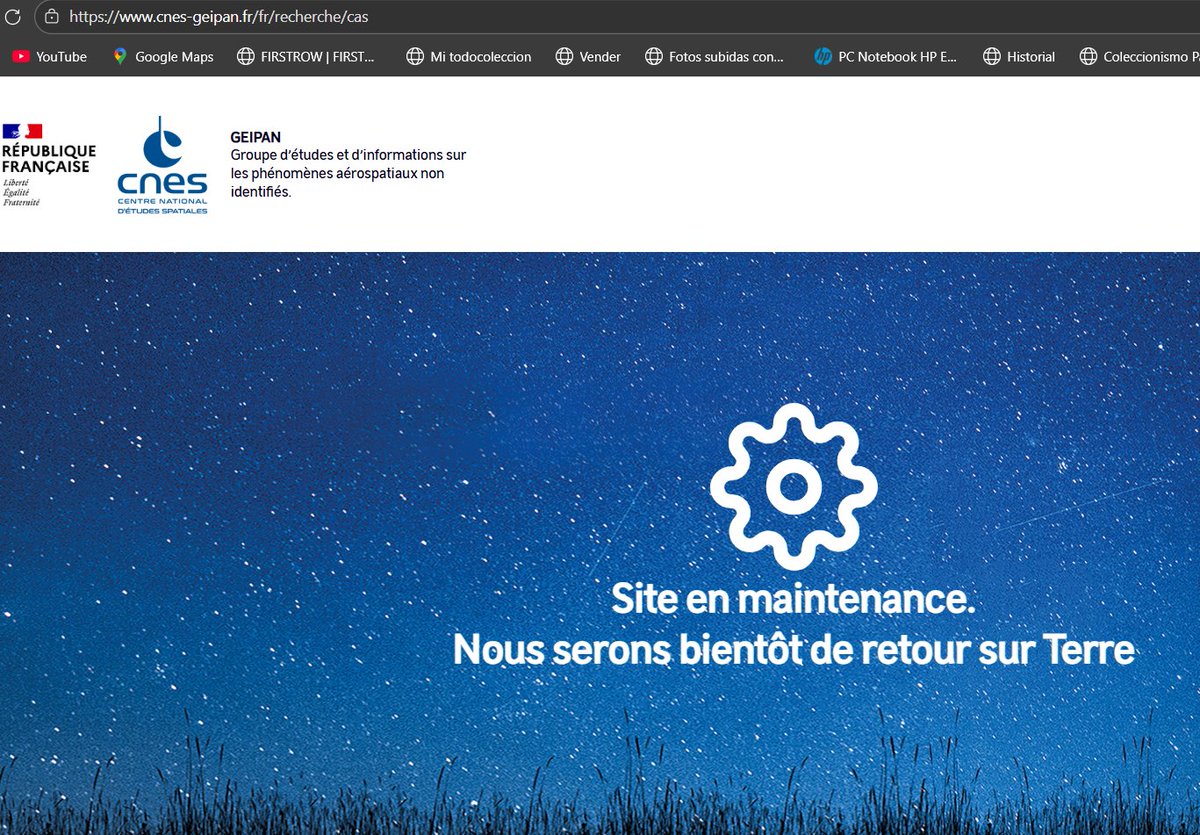1200x835 pixels.
Task: Open Google Maps from the bookmarks bar
Action: click(x=172, y=57)
